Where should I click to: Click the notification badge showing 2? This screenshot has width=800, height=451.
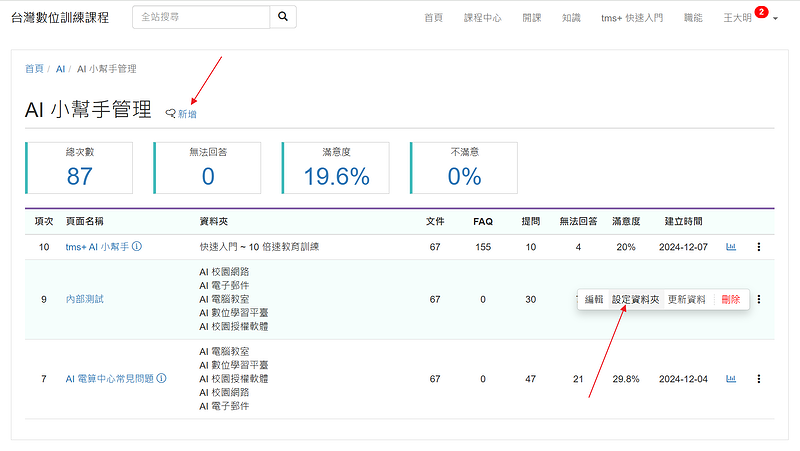[x=762, y=12]
